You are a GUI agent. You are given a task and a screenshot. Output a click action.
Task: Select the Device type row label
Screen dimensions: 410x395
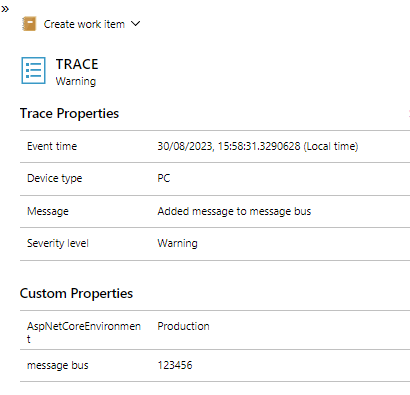[55, 178]
